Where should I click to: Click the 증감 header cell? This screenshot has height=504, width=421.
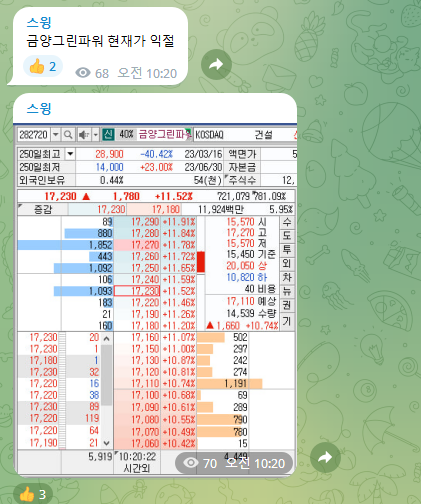coord(43,209)
